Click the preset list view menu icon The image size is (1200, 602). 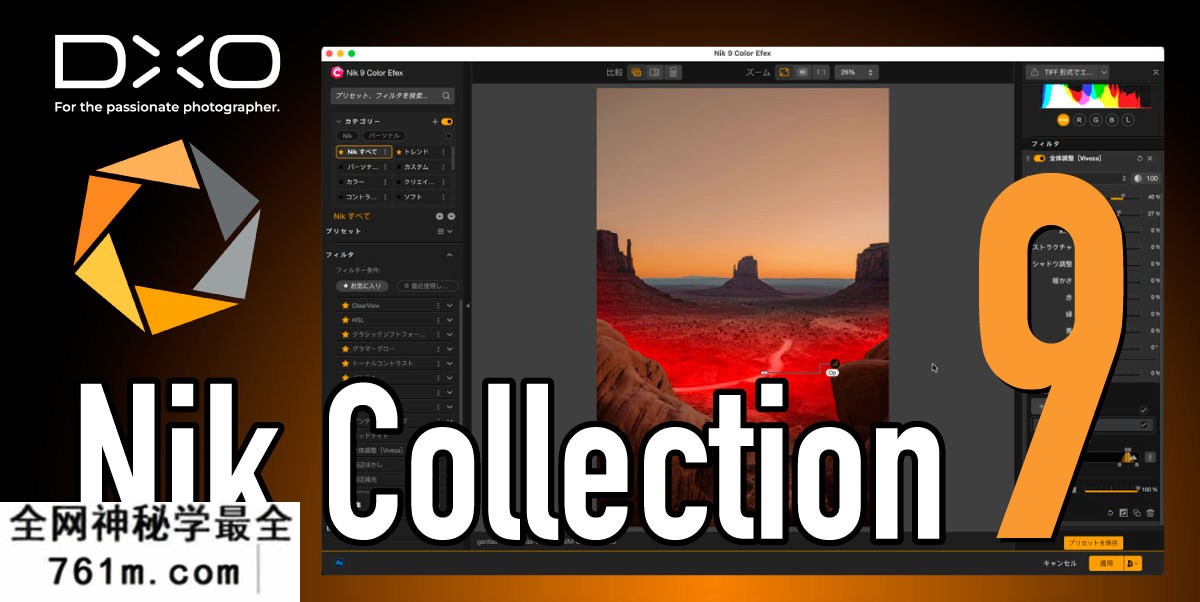[440, 231]
